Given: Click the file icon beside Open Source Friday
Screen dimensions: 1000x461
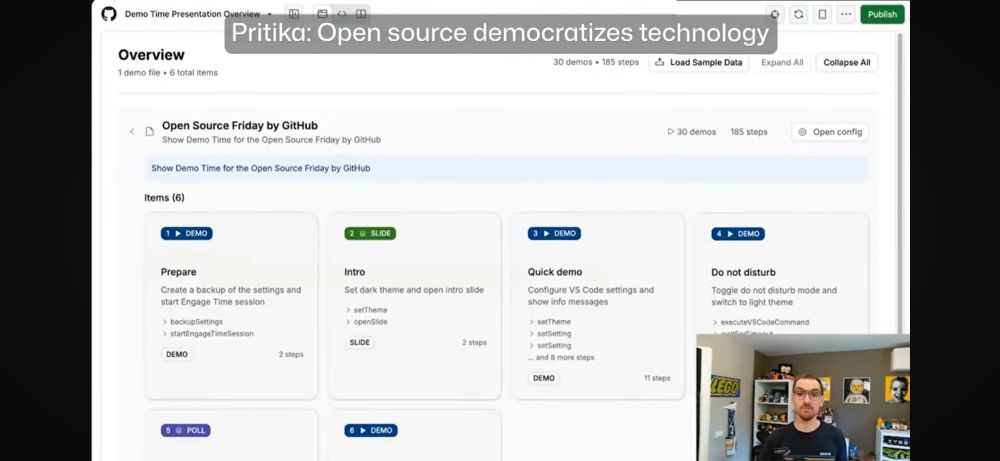Looking at the screenshot, I should click(150, 131).
